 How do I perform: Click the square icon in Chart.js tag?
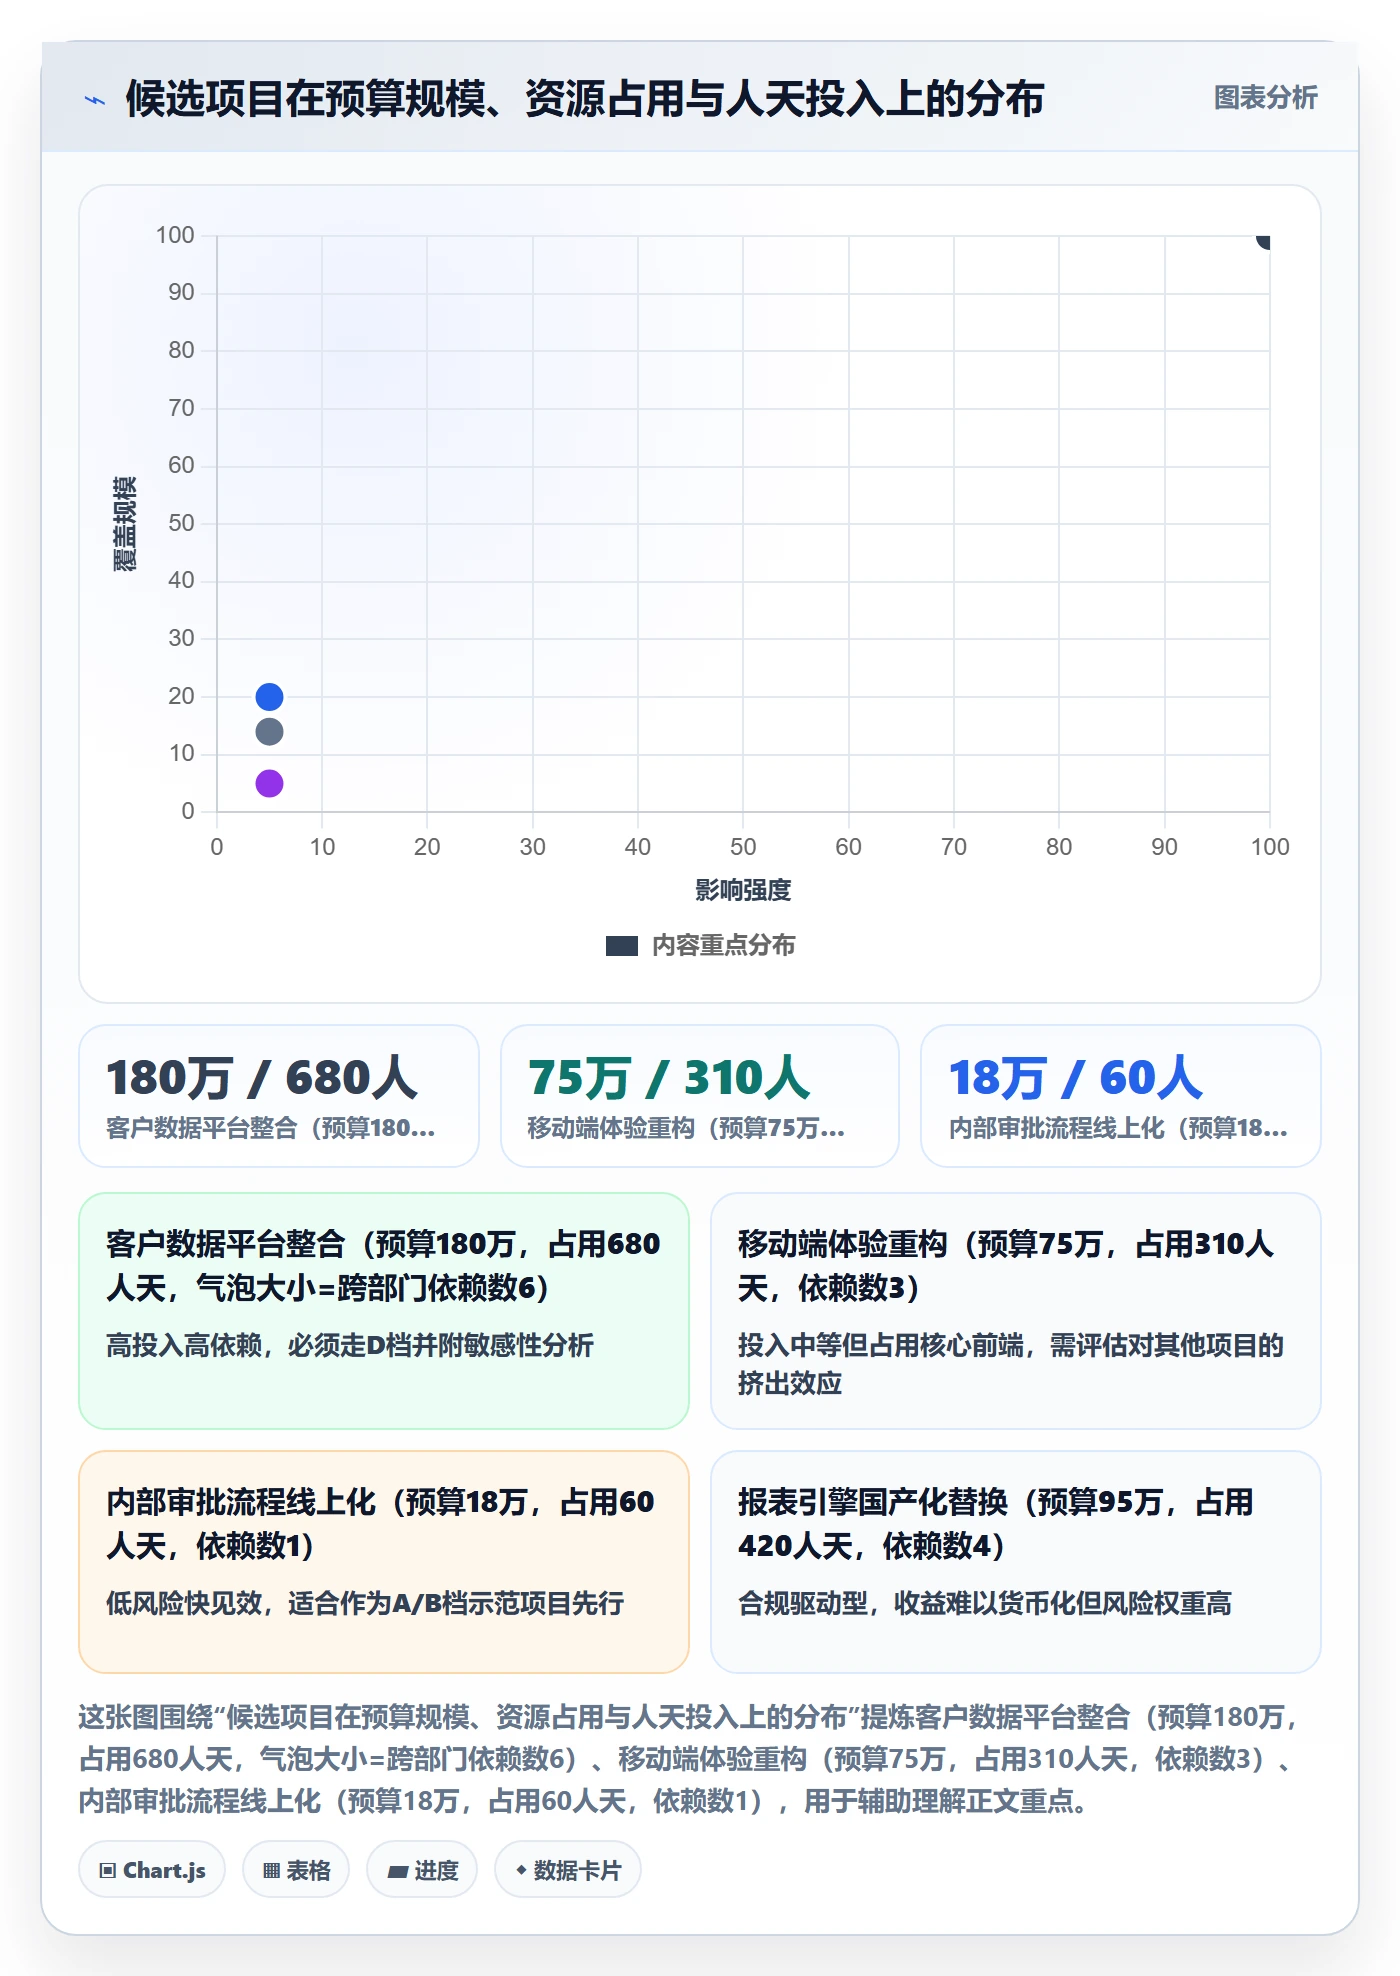coord(108,1871)
